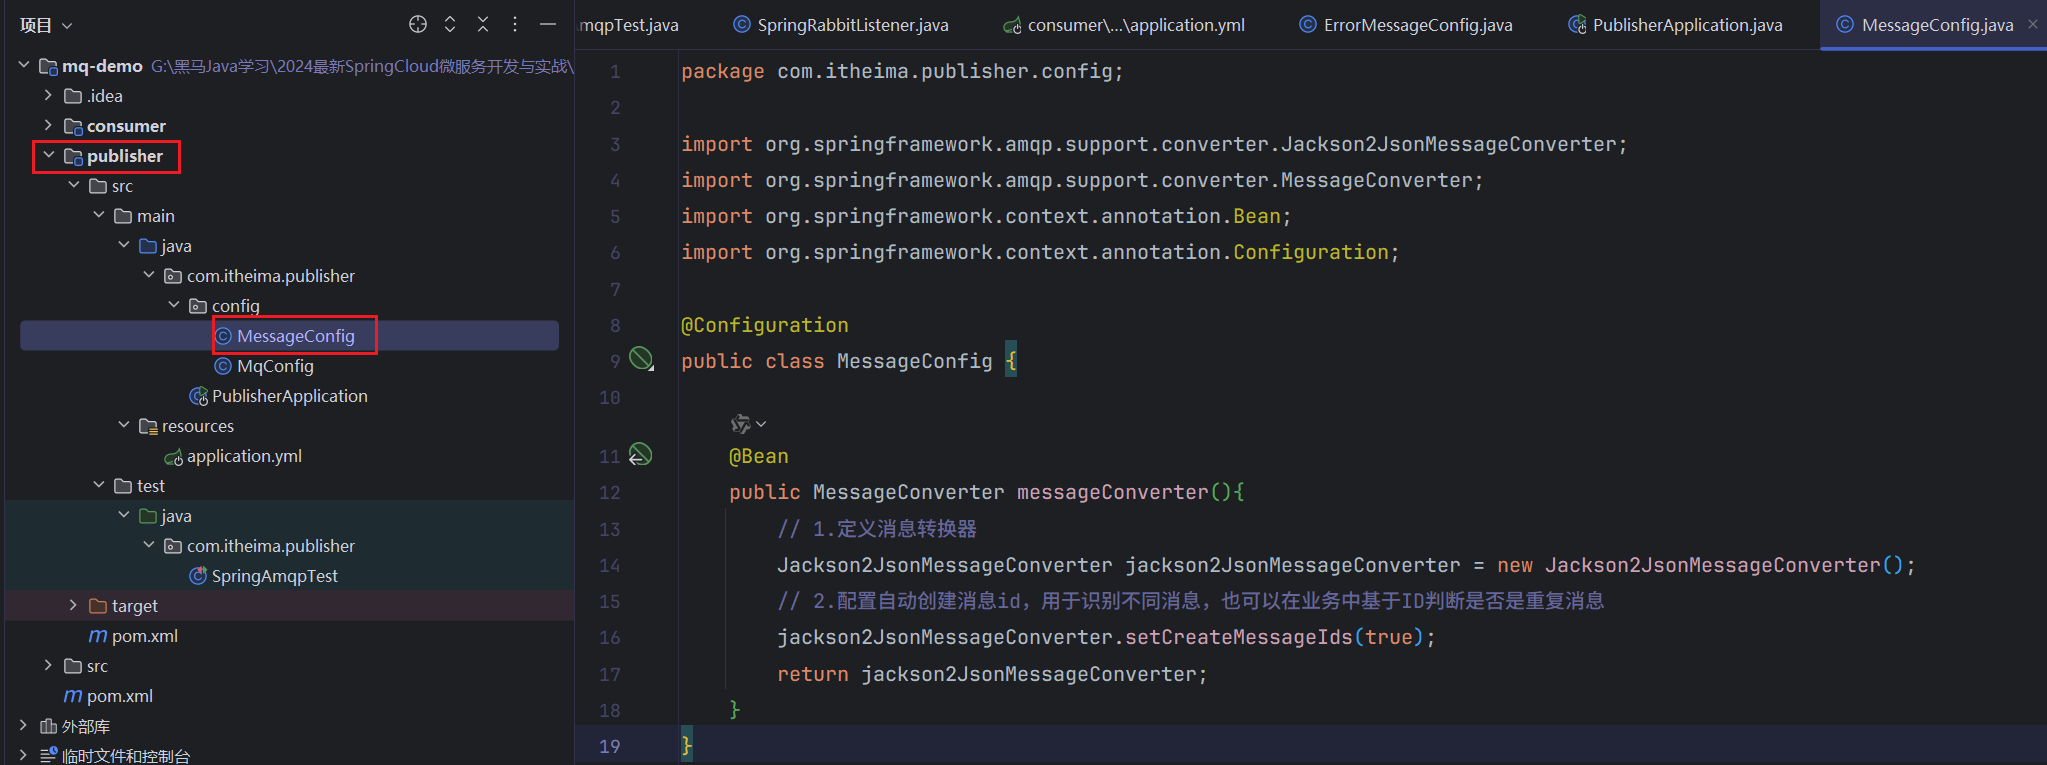Click the collapse all tree icon
The image size is (2047, 765).
coord(483,24)
